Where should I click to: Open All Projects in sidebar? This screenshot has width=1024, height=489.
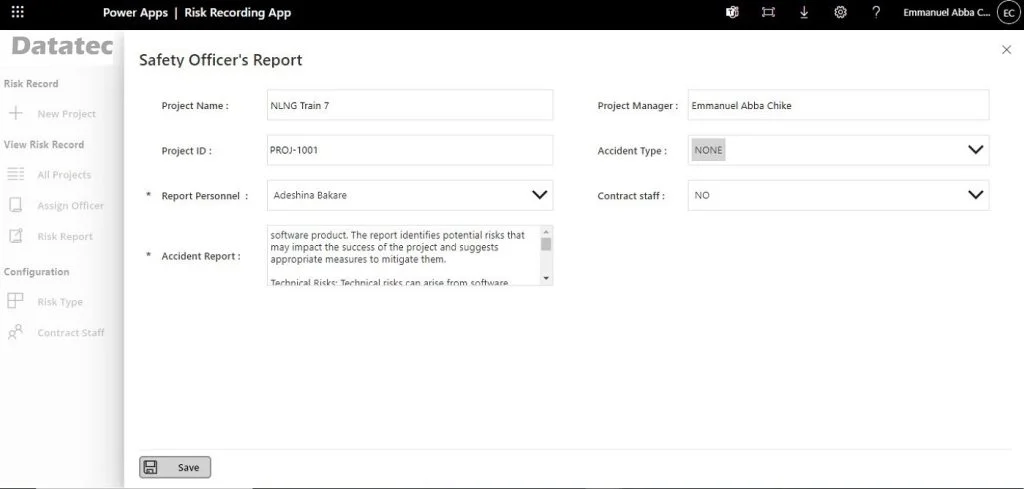click(x=64, y=175)
